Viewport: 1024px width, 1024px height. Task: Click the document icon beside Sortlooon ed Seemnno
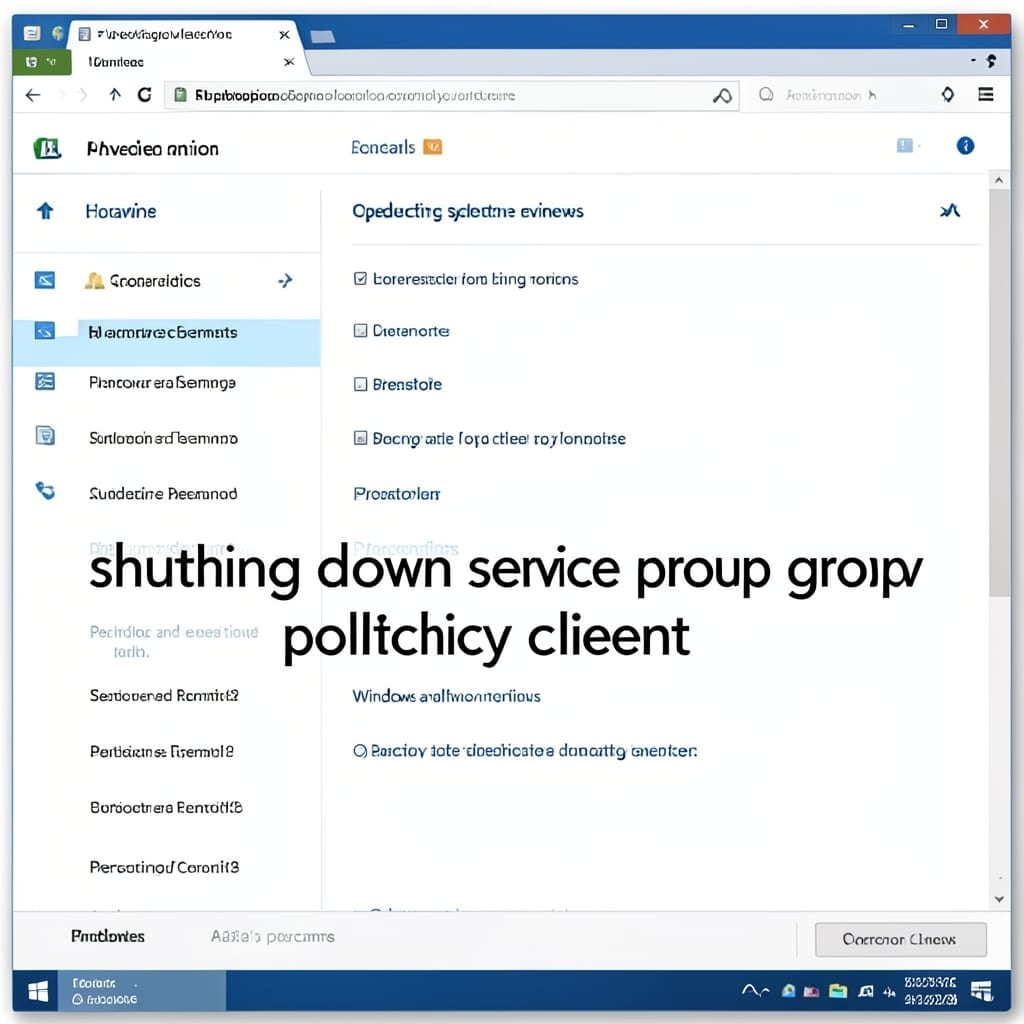tap(44, 435)
